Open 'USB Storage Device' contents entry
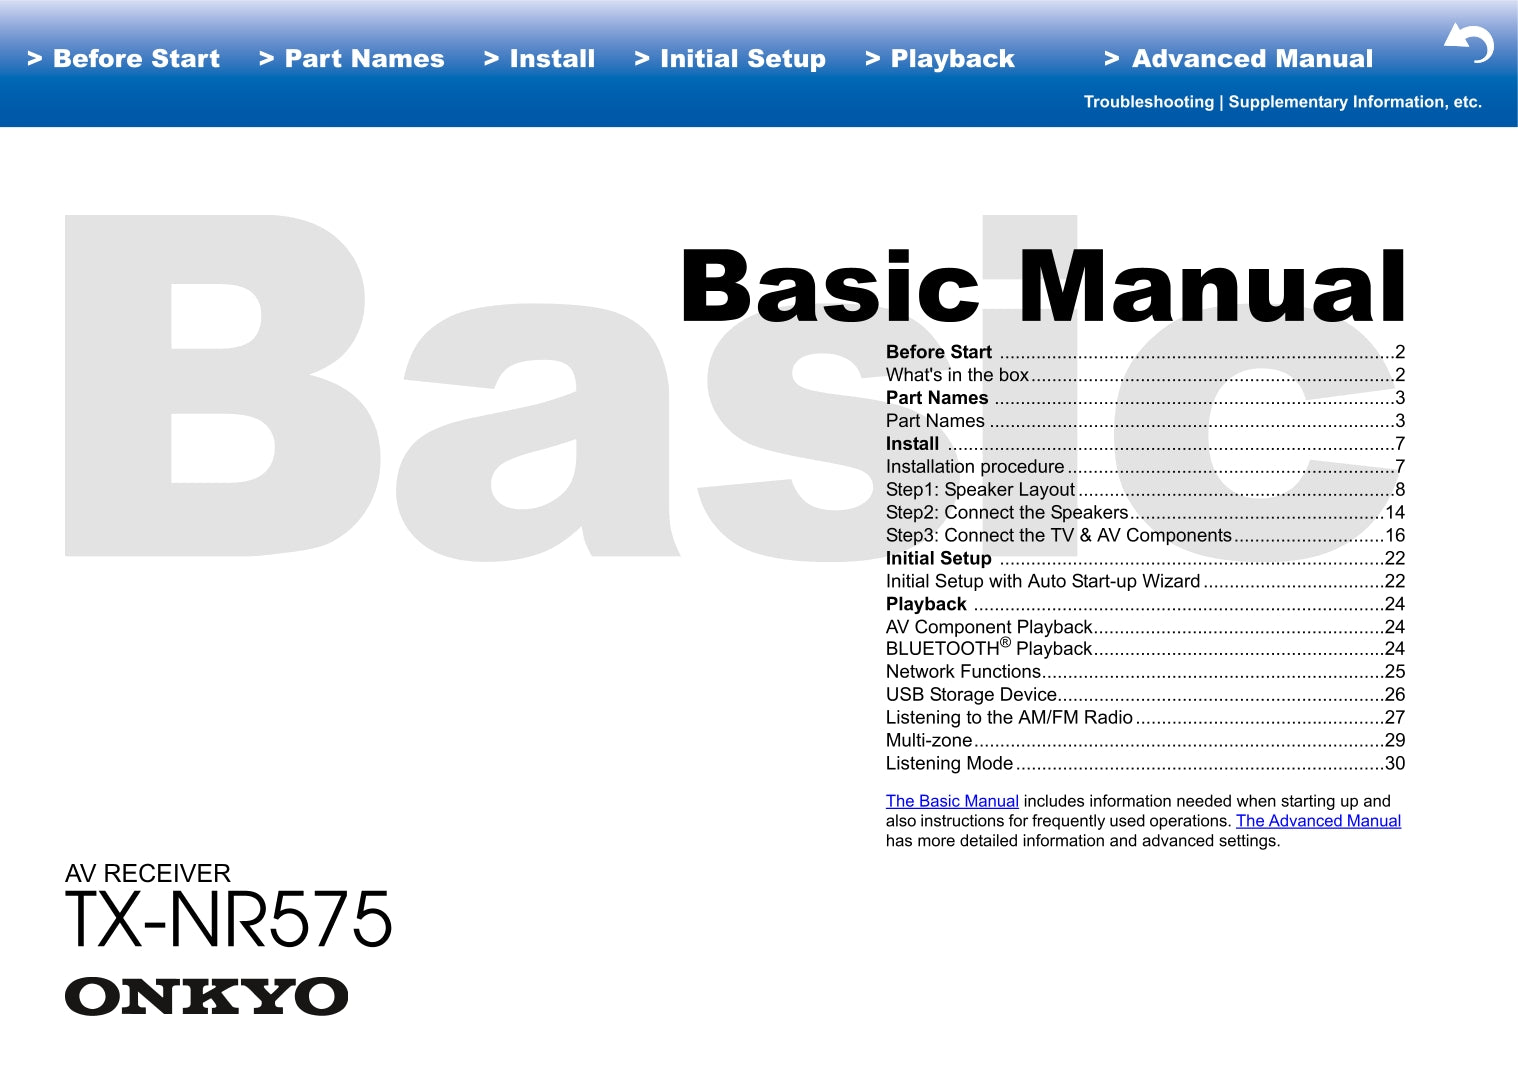Image resolution: width=1518 pixels, height=1075 pixels. [x=971, y=695]
